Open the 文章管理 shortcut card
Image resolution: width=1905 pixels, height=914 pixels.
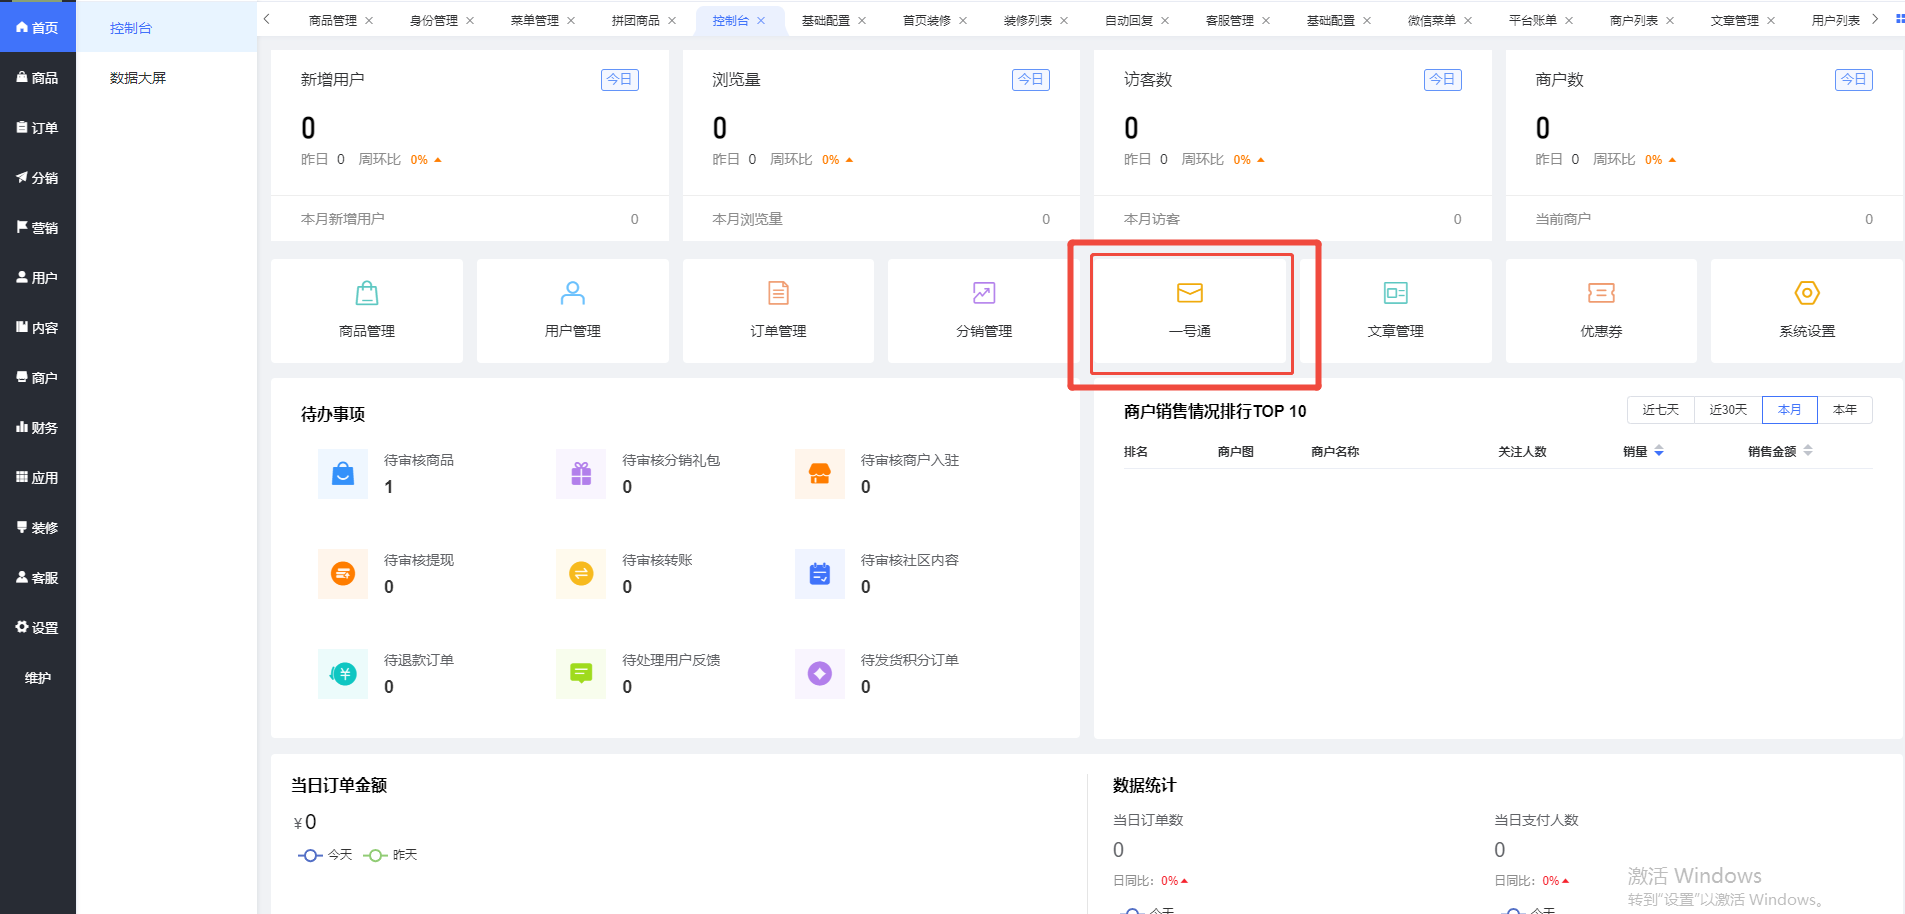[1396, 311]
